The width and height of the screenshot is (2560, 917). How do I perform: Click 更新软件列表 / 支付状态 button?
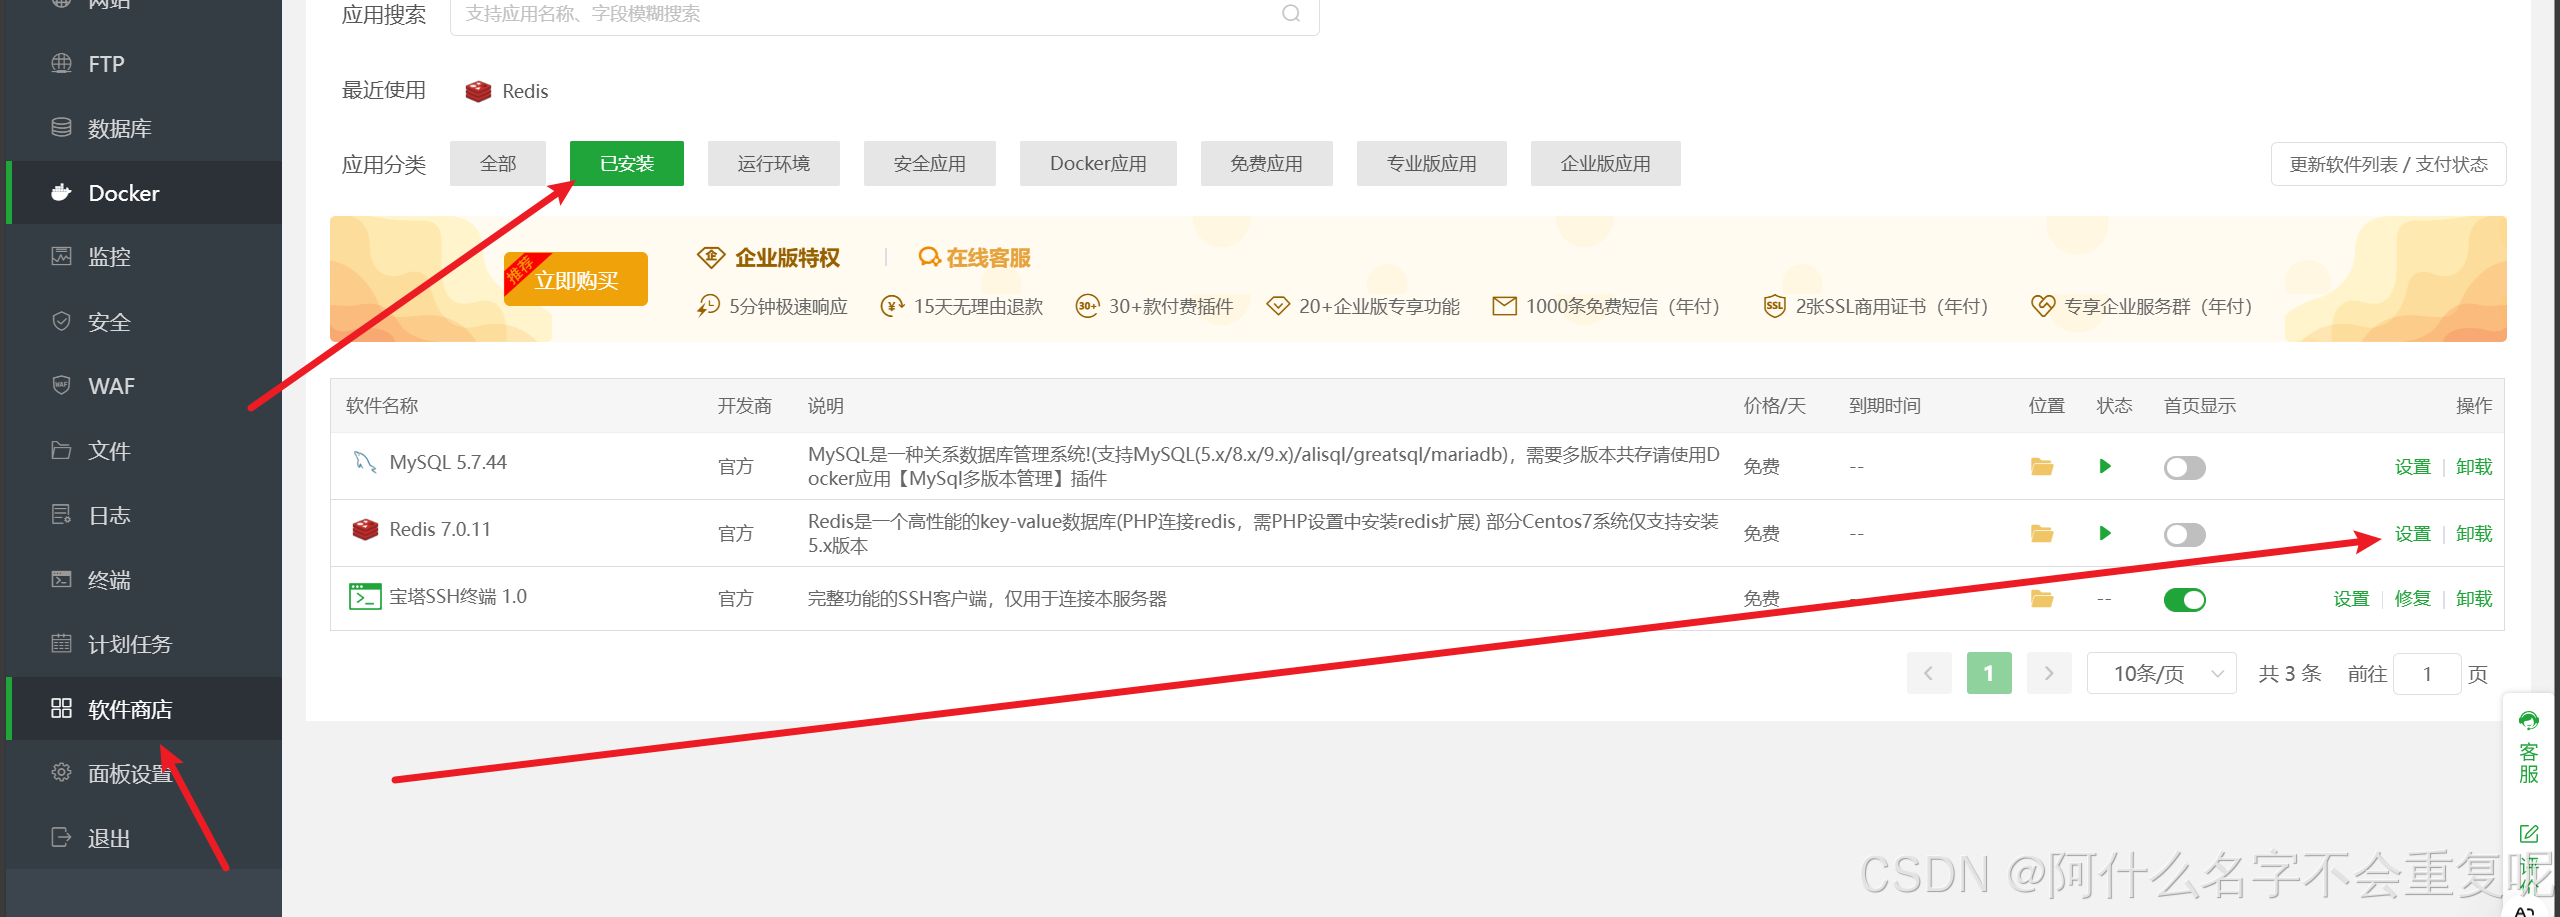coord(2389,164)
